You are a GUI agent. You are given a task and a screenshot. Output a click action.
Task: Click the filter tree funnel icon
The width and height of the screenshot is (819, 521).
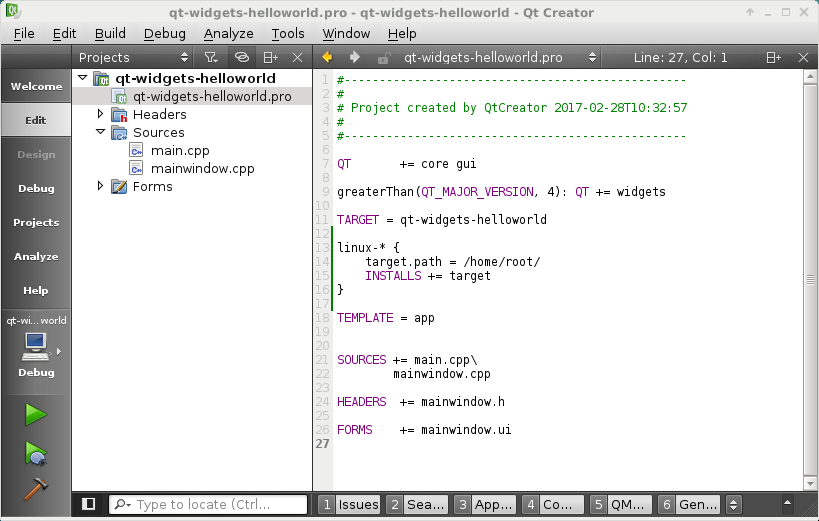210,57
